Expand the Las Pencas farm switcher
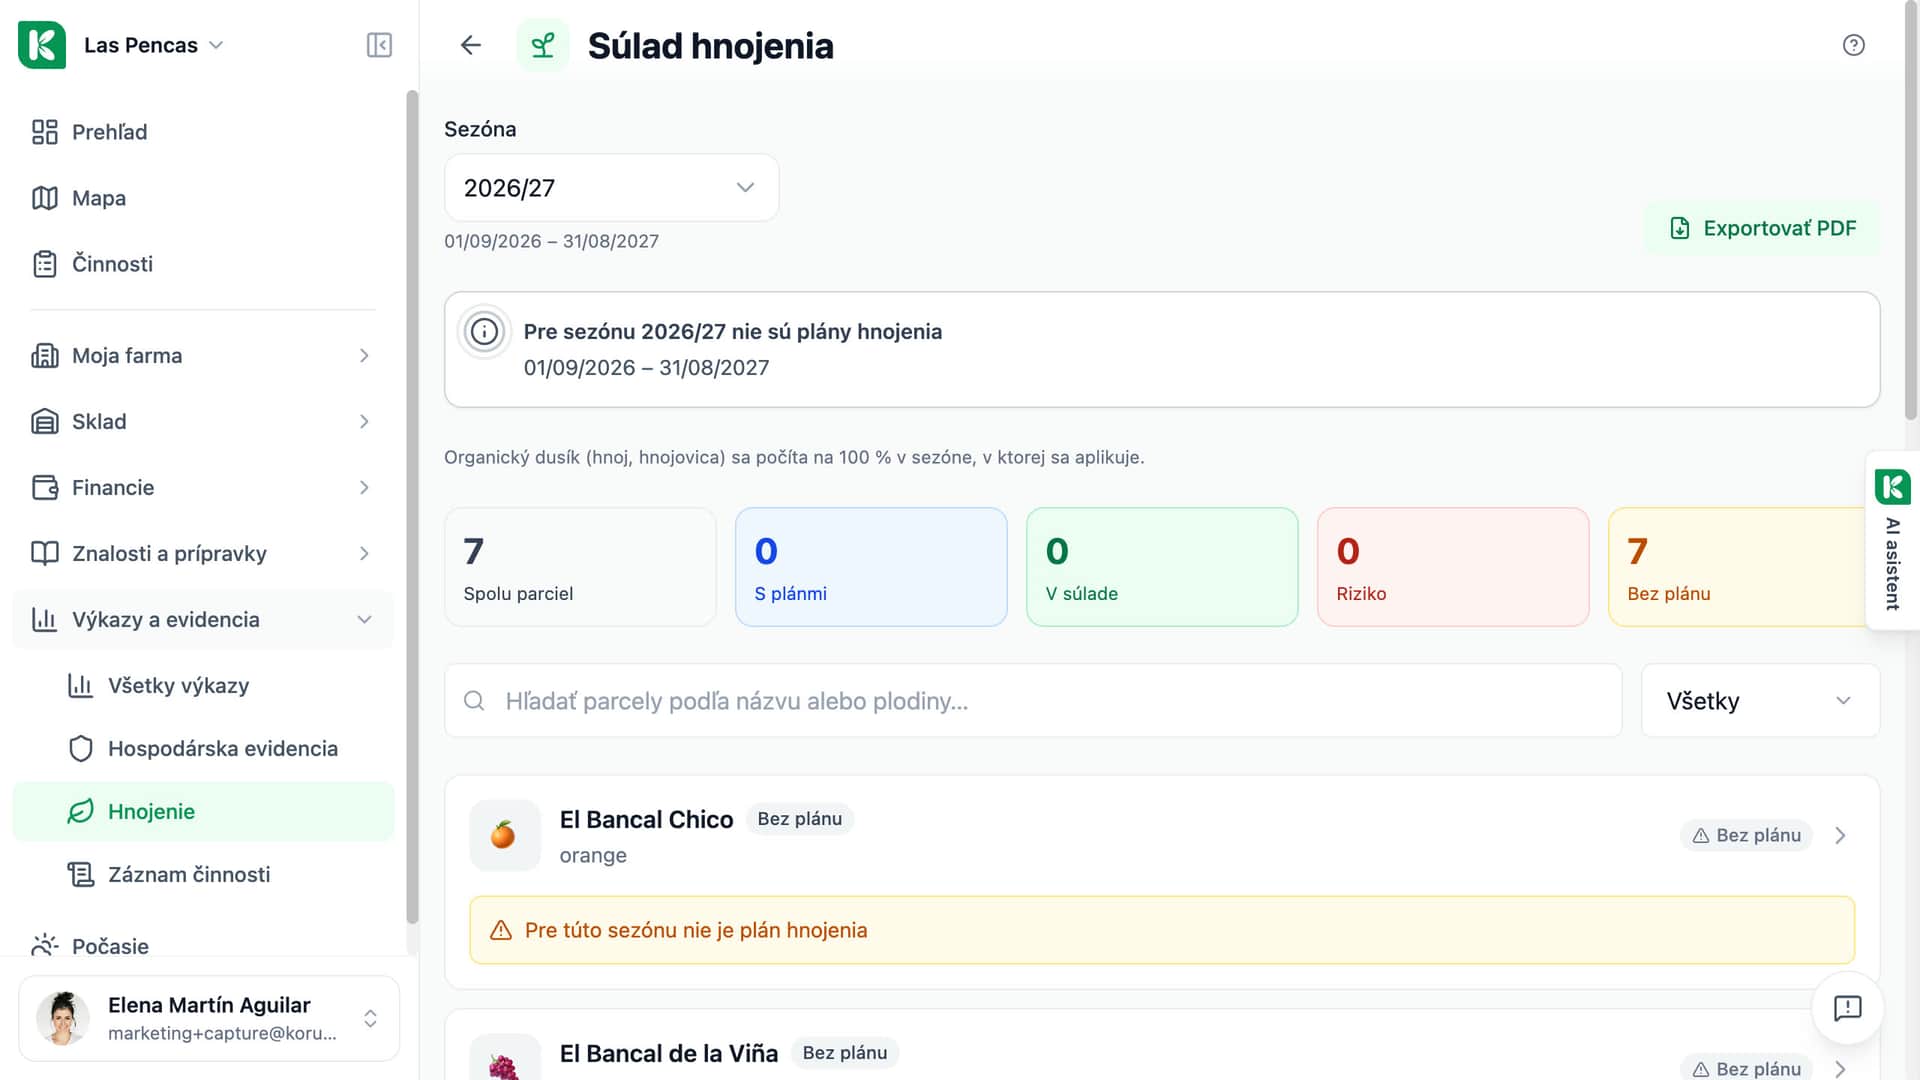 153,45
